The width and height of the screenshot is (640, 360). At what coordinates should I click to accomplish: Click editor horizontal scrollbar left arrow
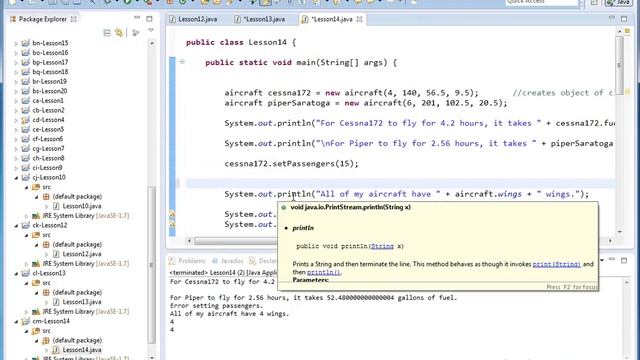pyautogui.click(x=189, y=241)
